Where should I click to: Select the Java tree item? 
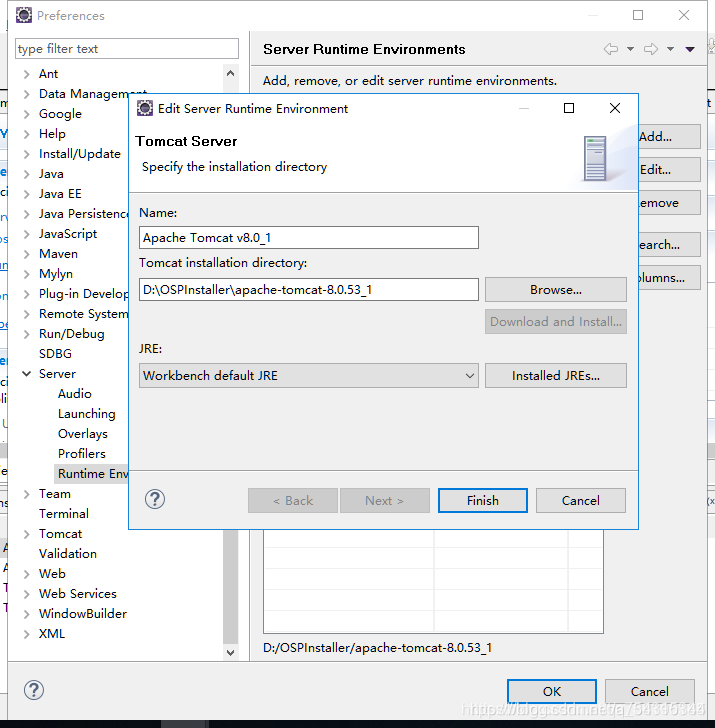pyautogui.click(x=51, y=174)
